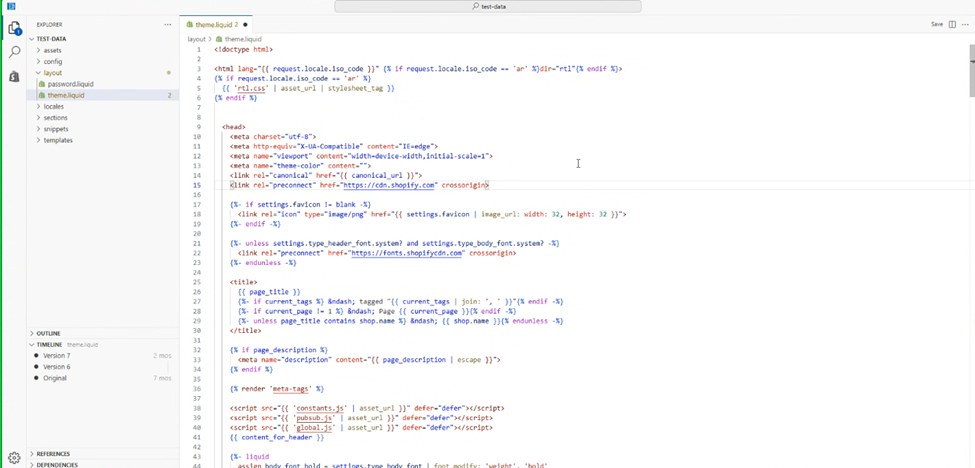Open the Manage gear at the bottom left
This screenshot has height=468, width=975.
click(14, 457)
